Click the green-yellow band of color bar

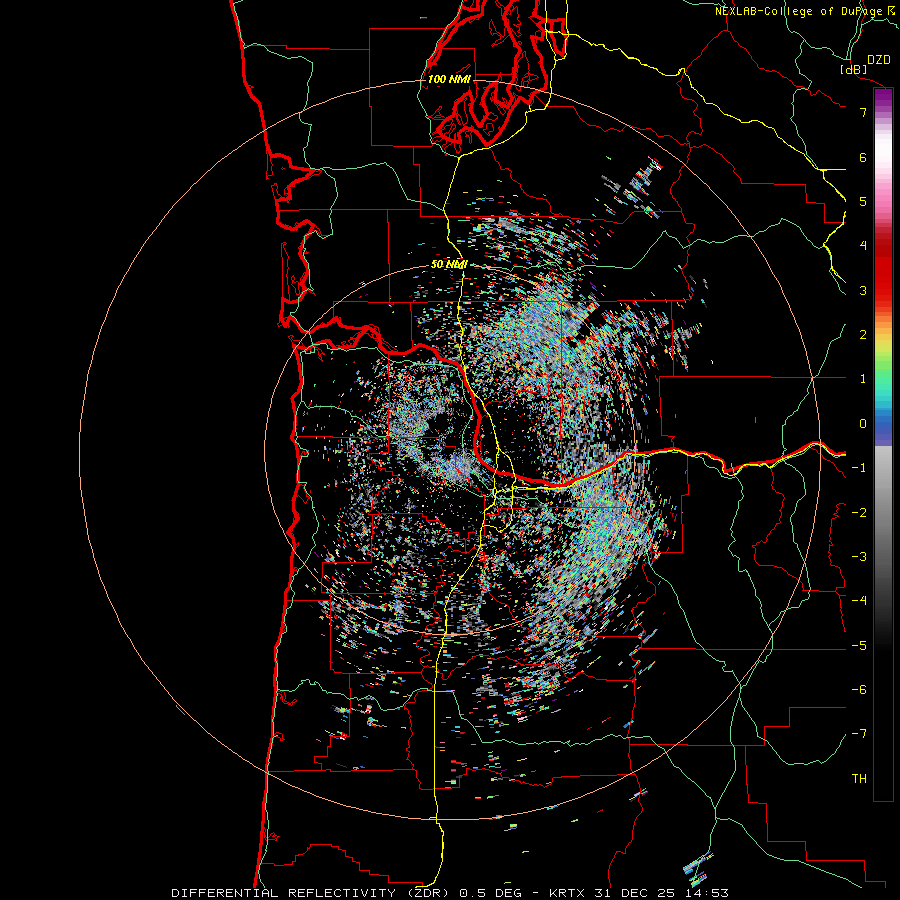[x=883, y=356]
